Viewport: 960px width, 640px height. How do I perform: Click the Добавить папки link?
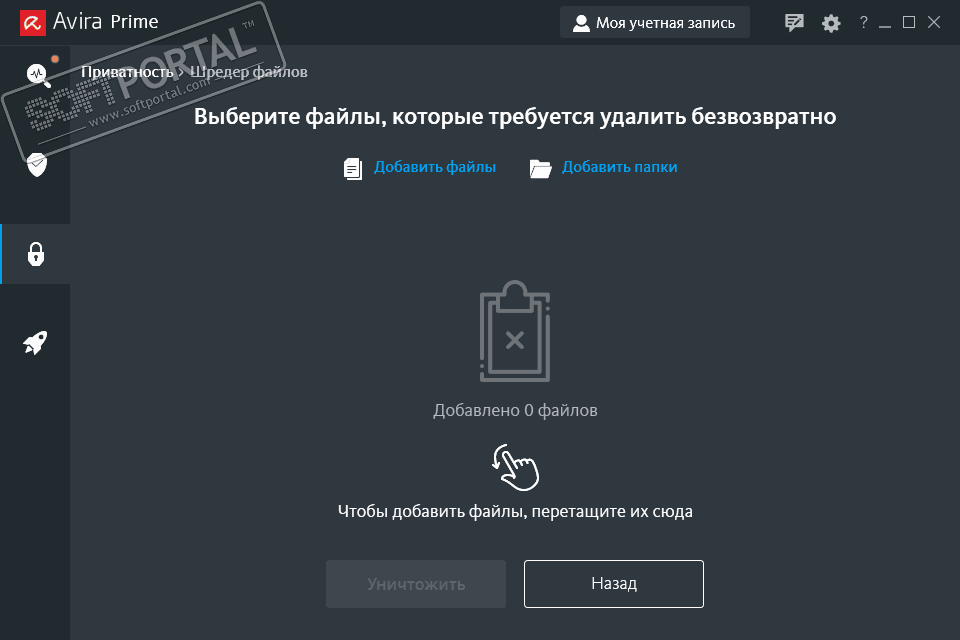coord(620,167)
